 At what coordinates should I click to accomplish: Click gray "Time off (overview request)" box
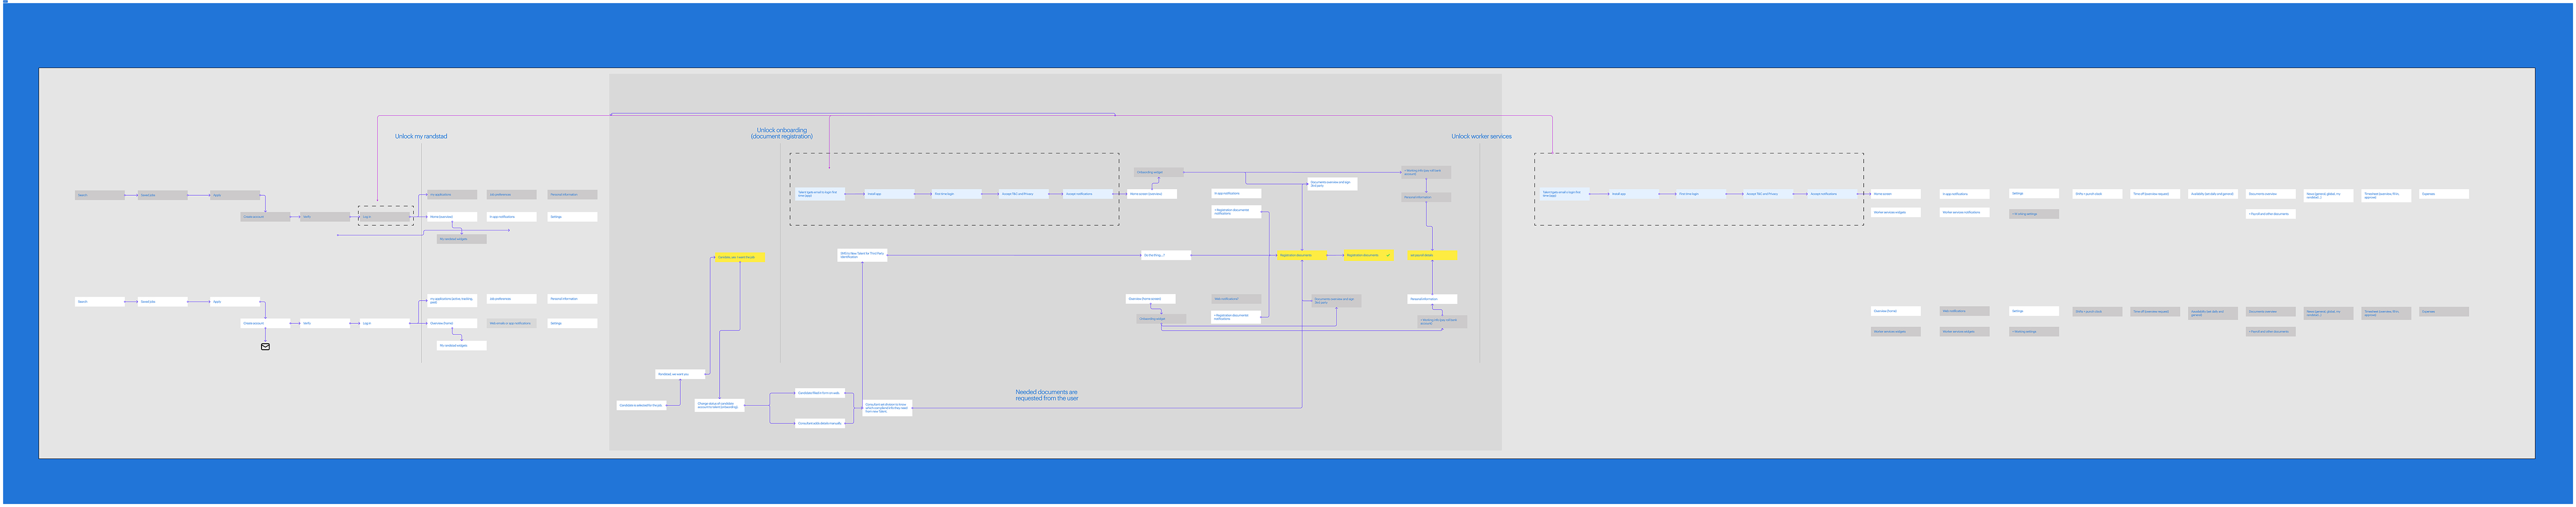coord(2155,312)
